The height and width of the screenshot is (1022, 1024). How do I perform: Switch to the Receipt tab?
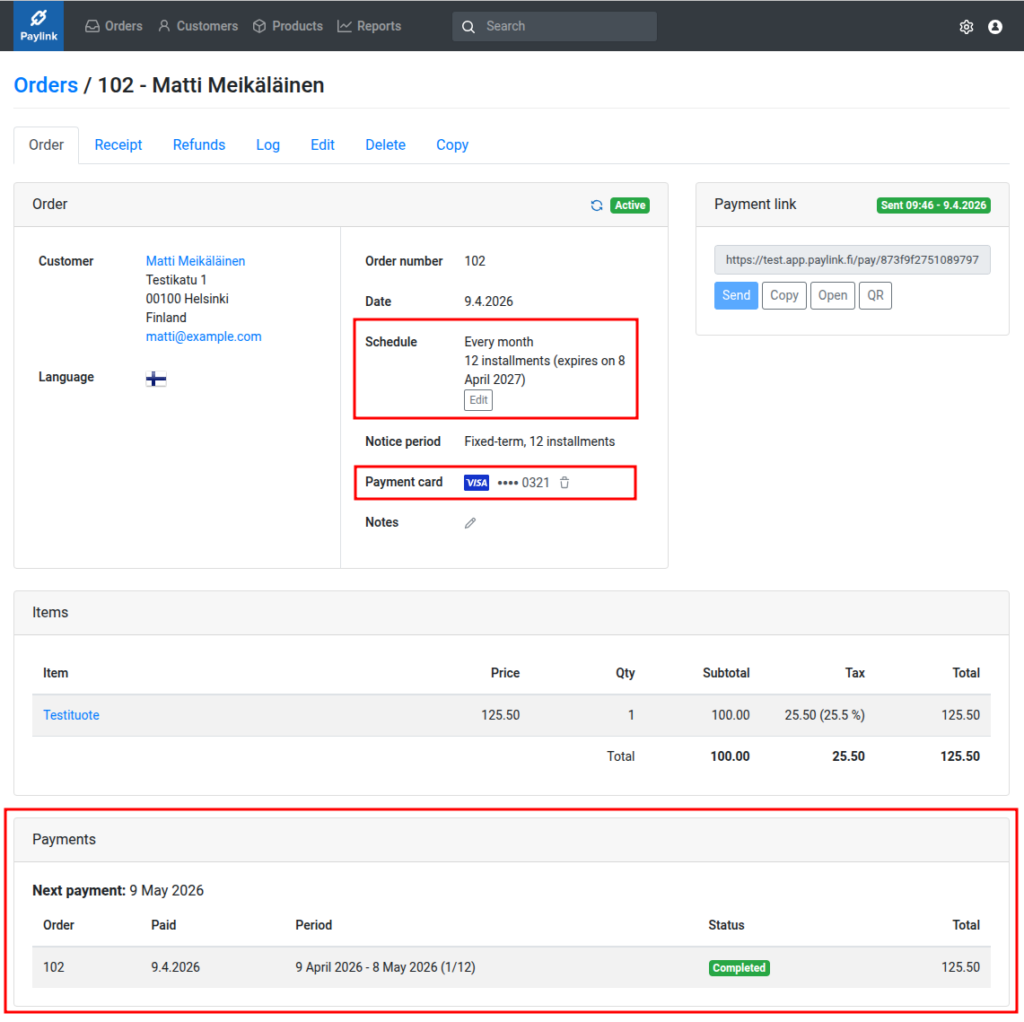(x=118, y=145)
